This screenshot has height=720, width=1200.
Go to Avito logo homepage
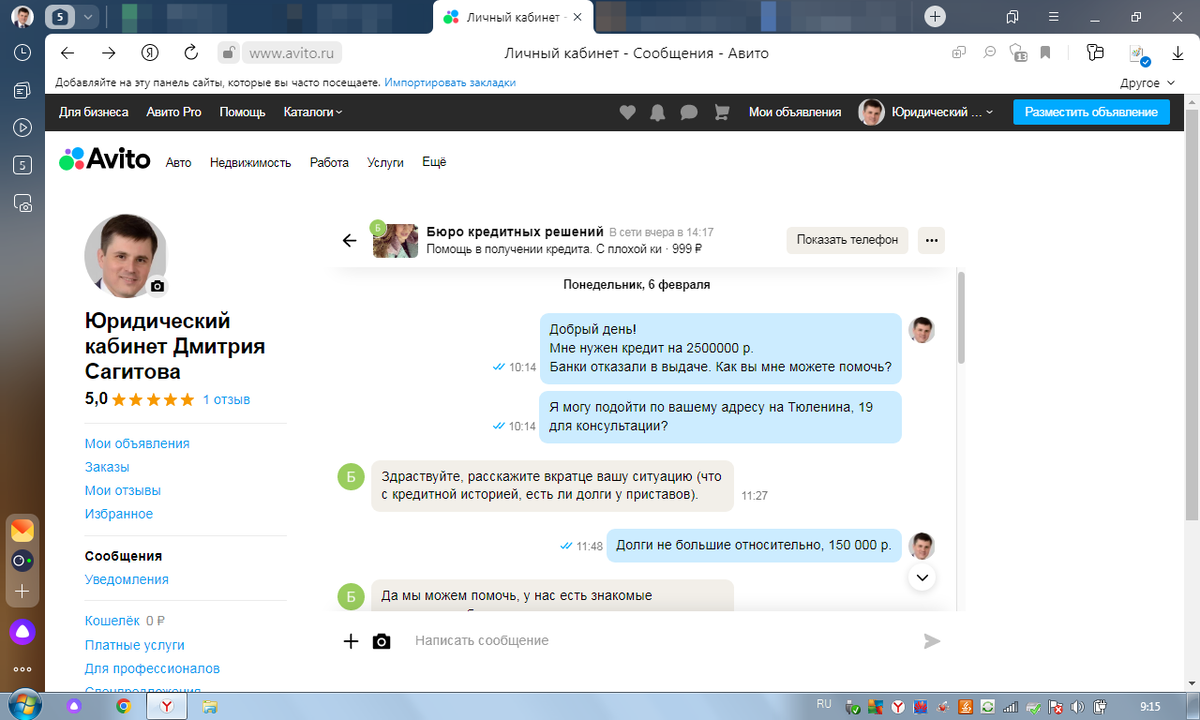coord(105,158)
